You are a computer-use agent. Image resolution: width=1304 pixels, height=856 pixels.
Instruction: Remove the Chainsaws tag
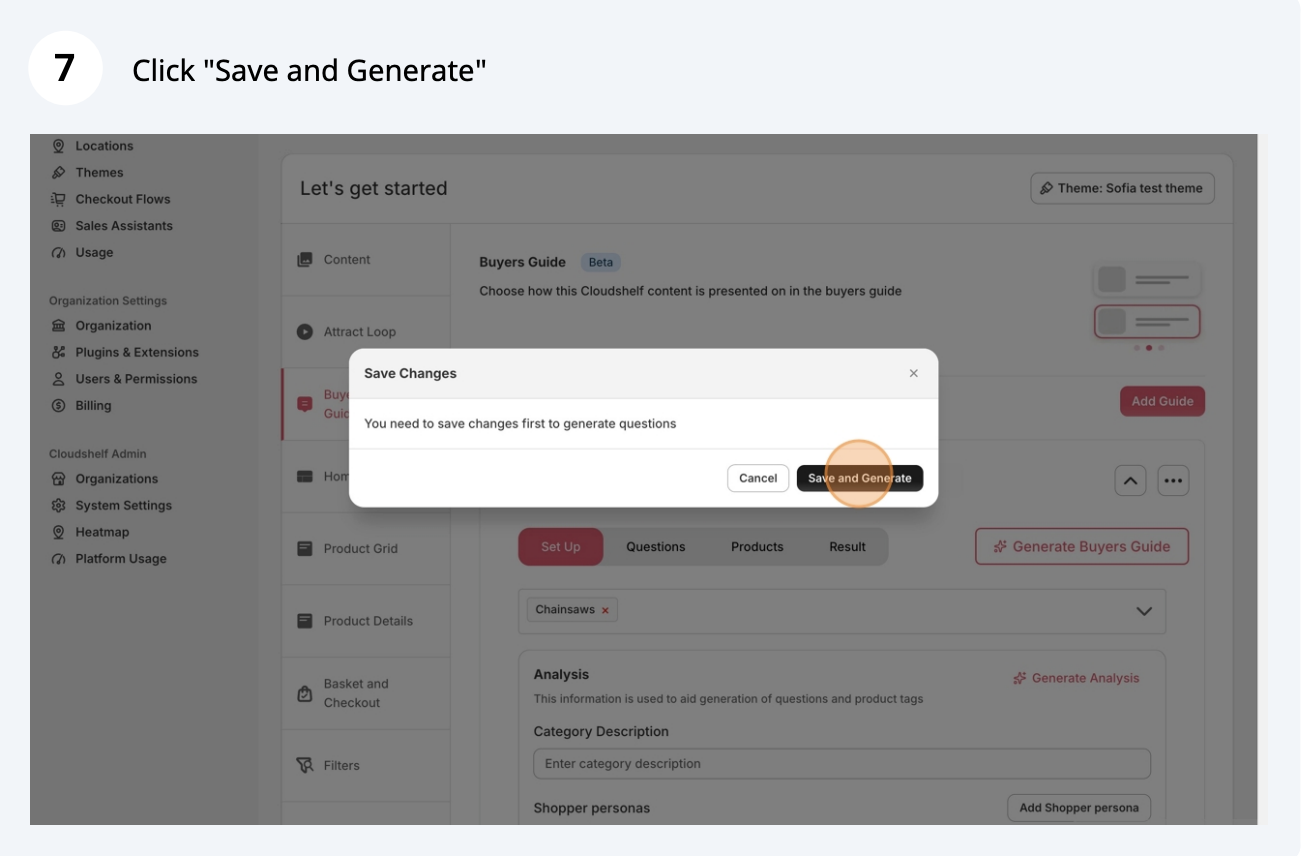coord(605,610)
